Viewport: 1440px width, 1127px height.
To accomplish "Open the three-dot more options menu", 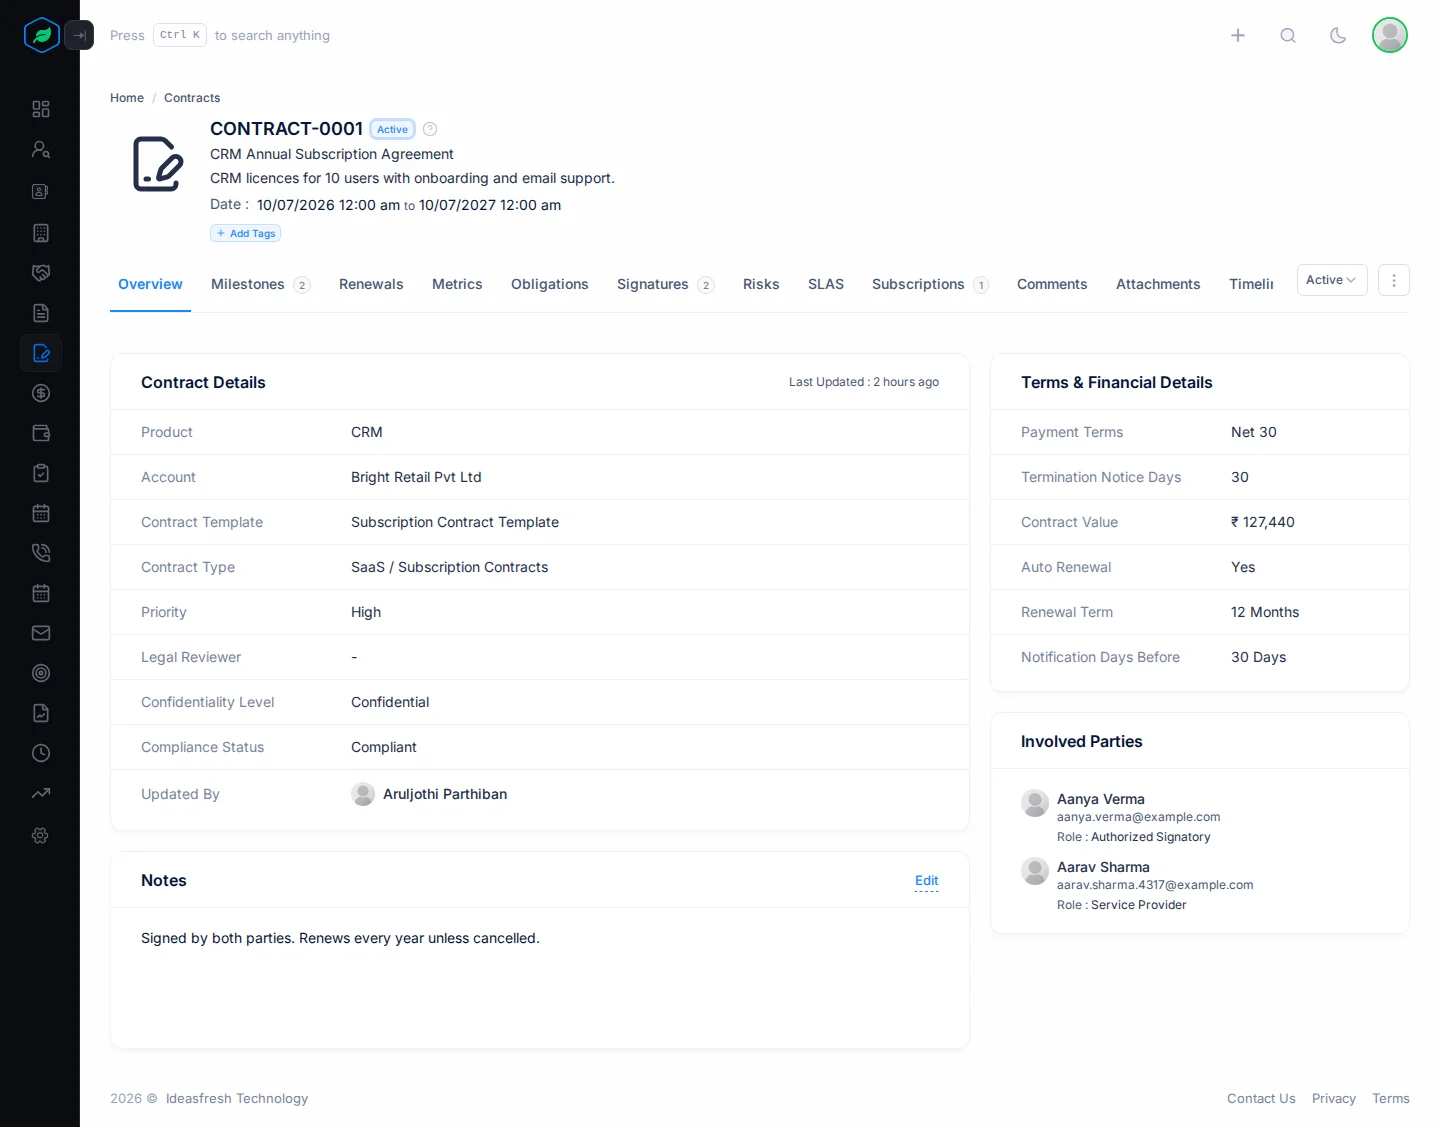I will (1394, 280).
